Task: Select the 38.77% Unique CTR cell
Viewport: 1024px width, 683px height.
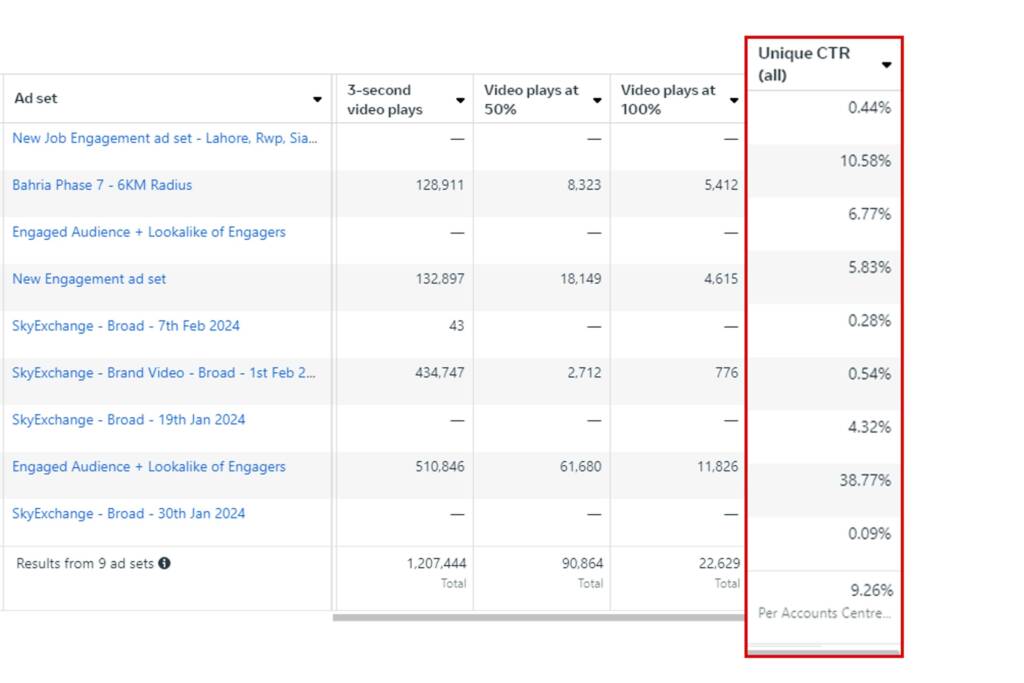Action: tap(864, 481)
